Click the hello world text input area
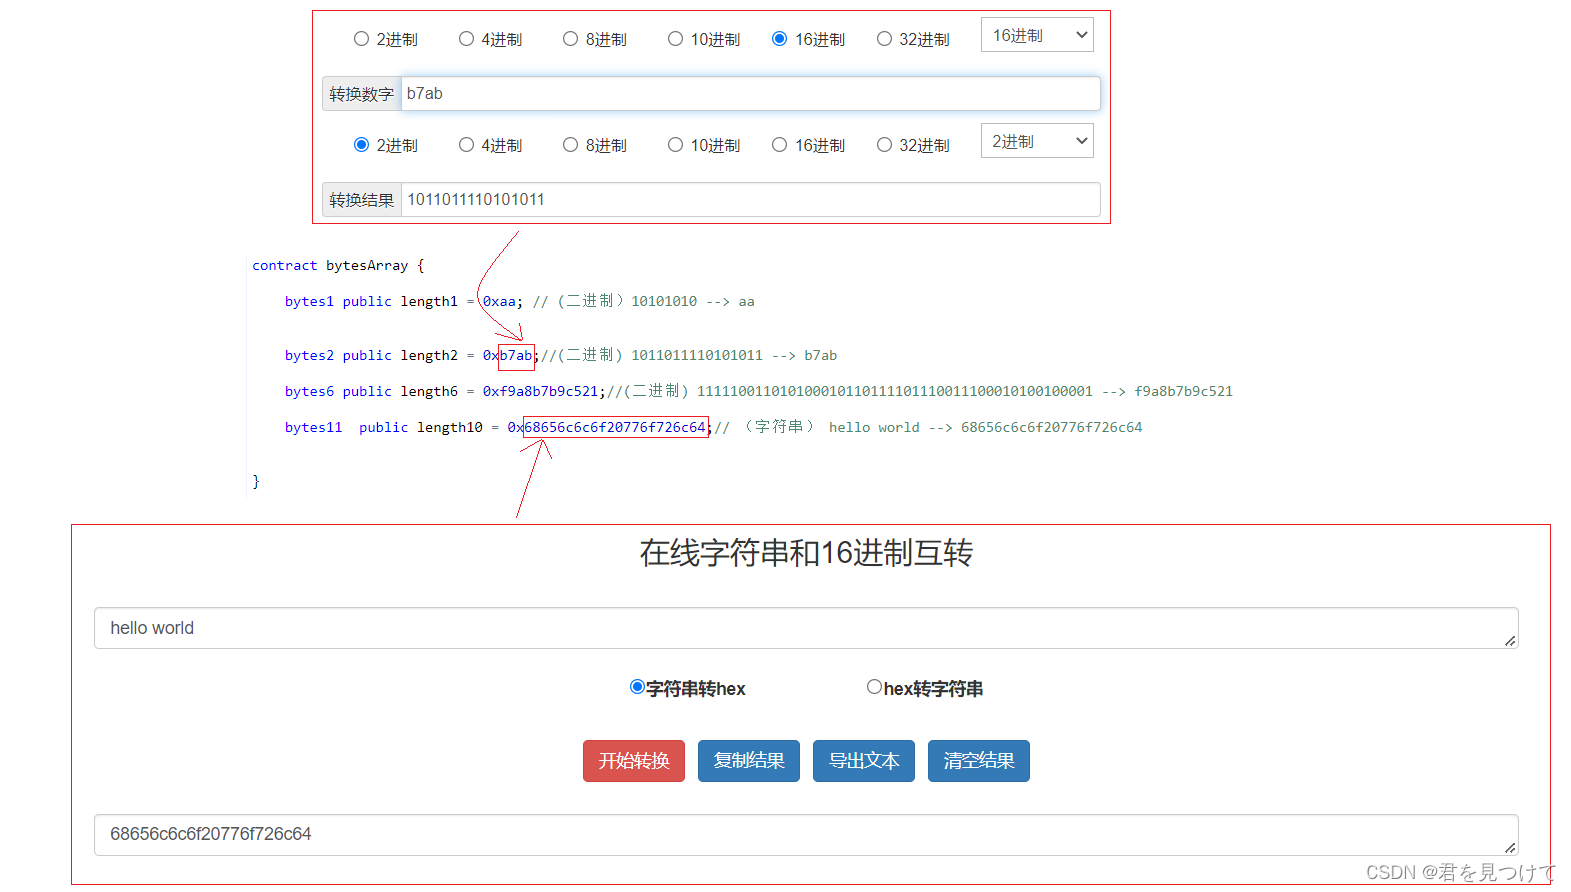The height and width of the screenshot is (892, 1571). [806, 628]
